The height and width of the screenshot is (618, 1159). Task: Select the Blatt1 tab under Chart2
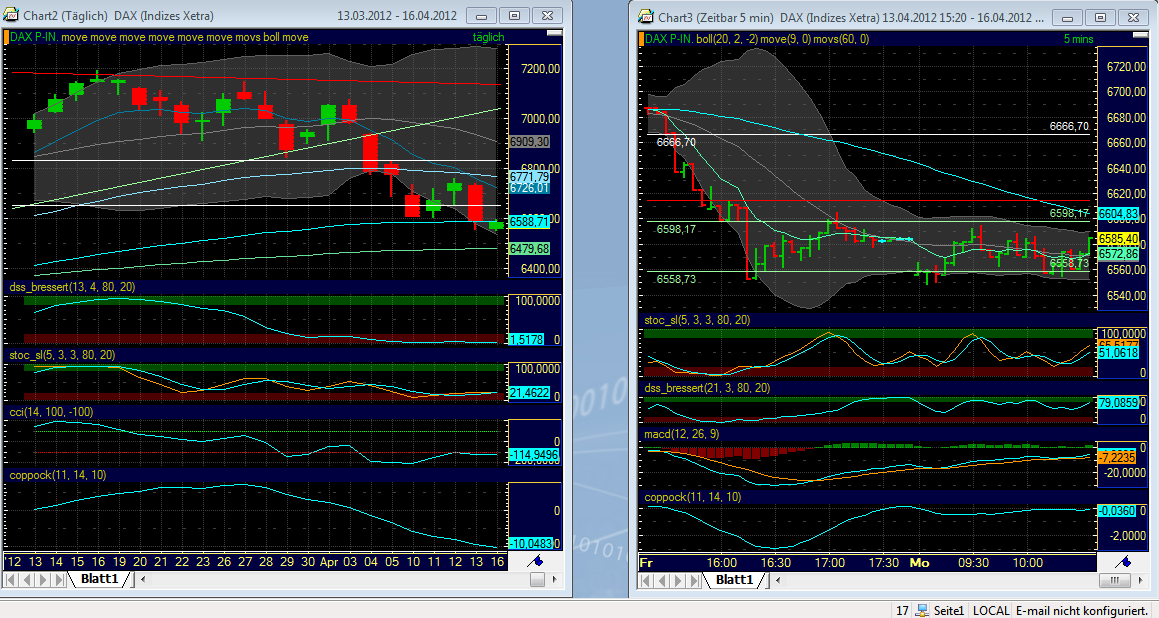[x=100, y=579]
